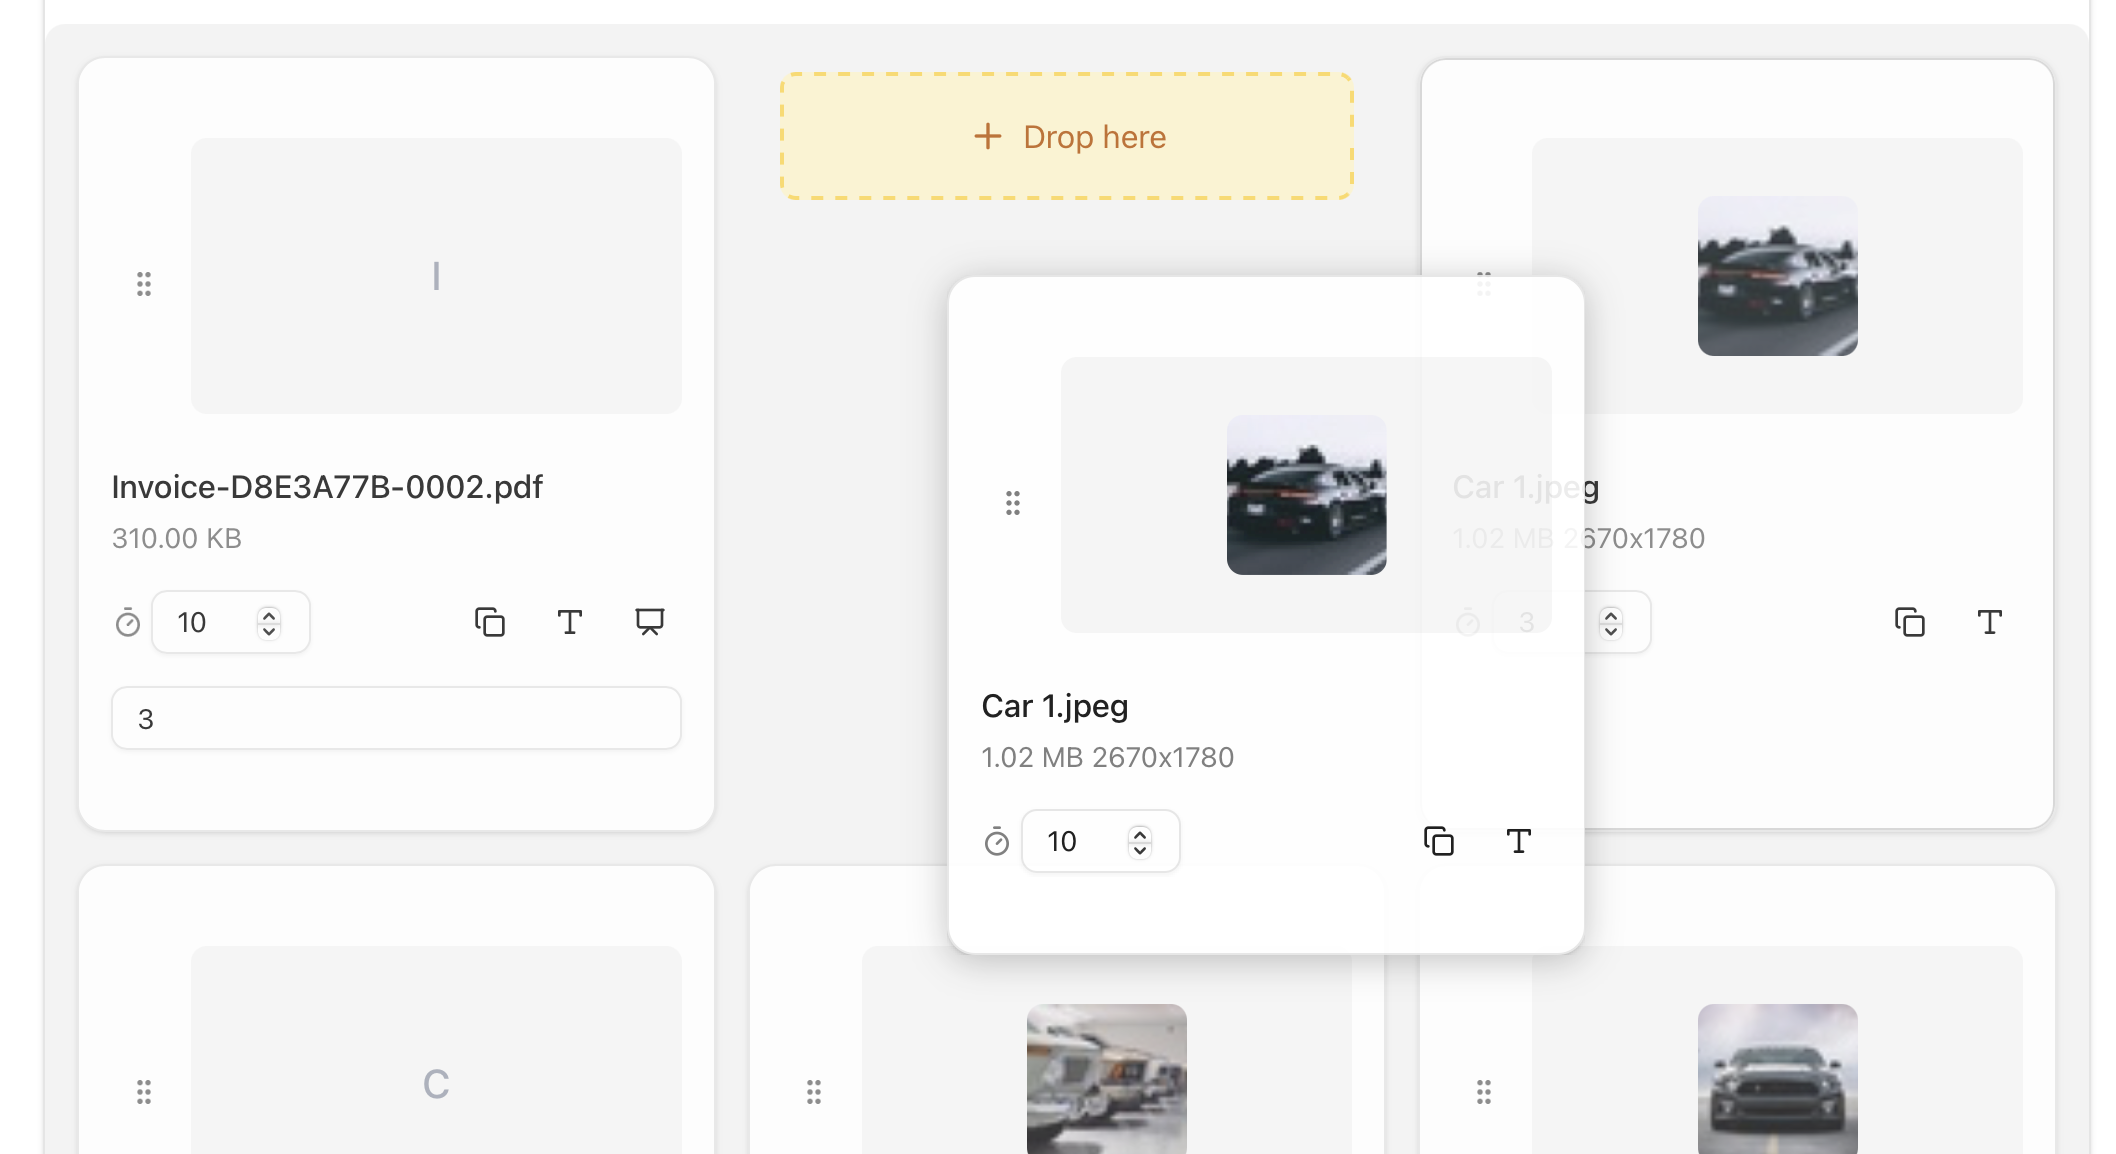The image size is (2116, 1154).
Task: Click the text icon on the floating Car 1.jpeg card
Action: [1518, 841]
